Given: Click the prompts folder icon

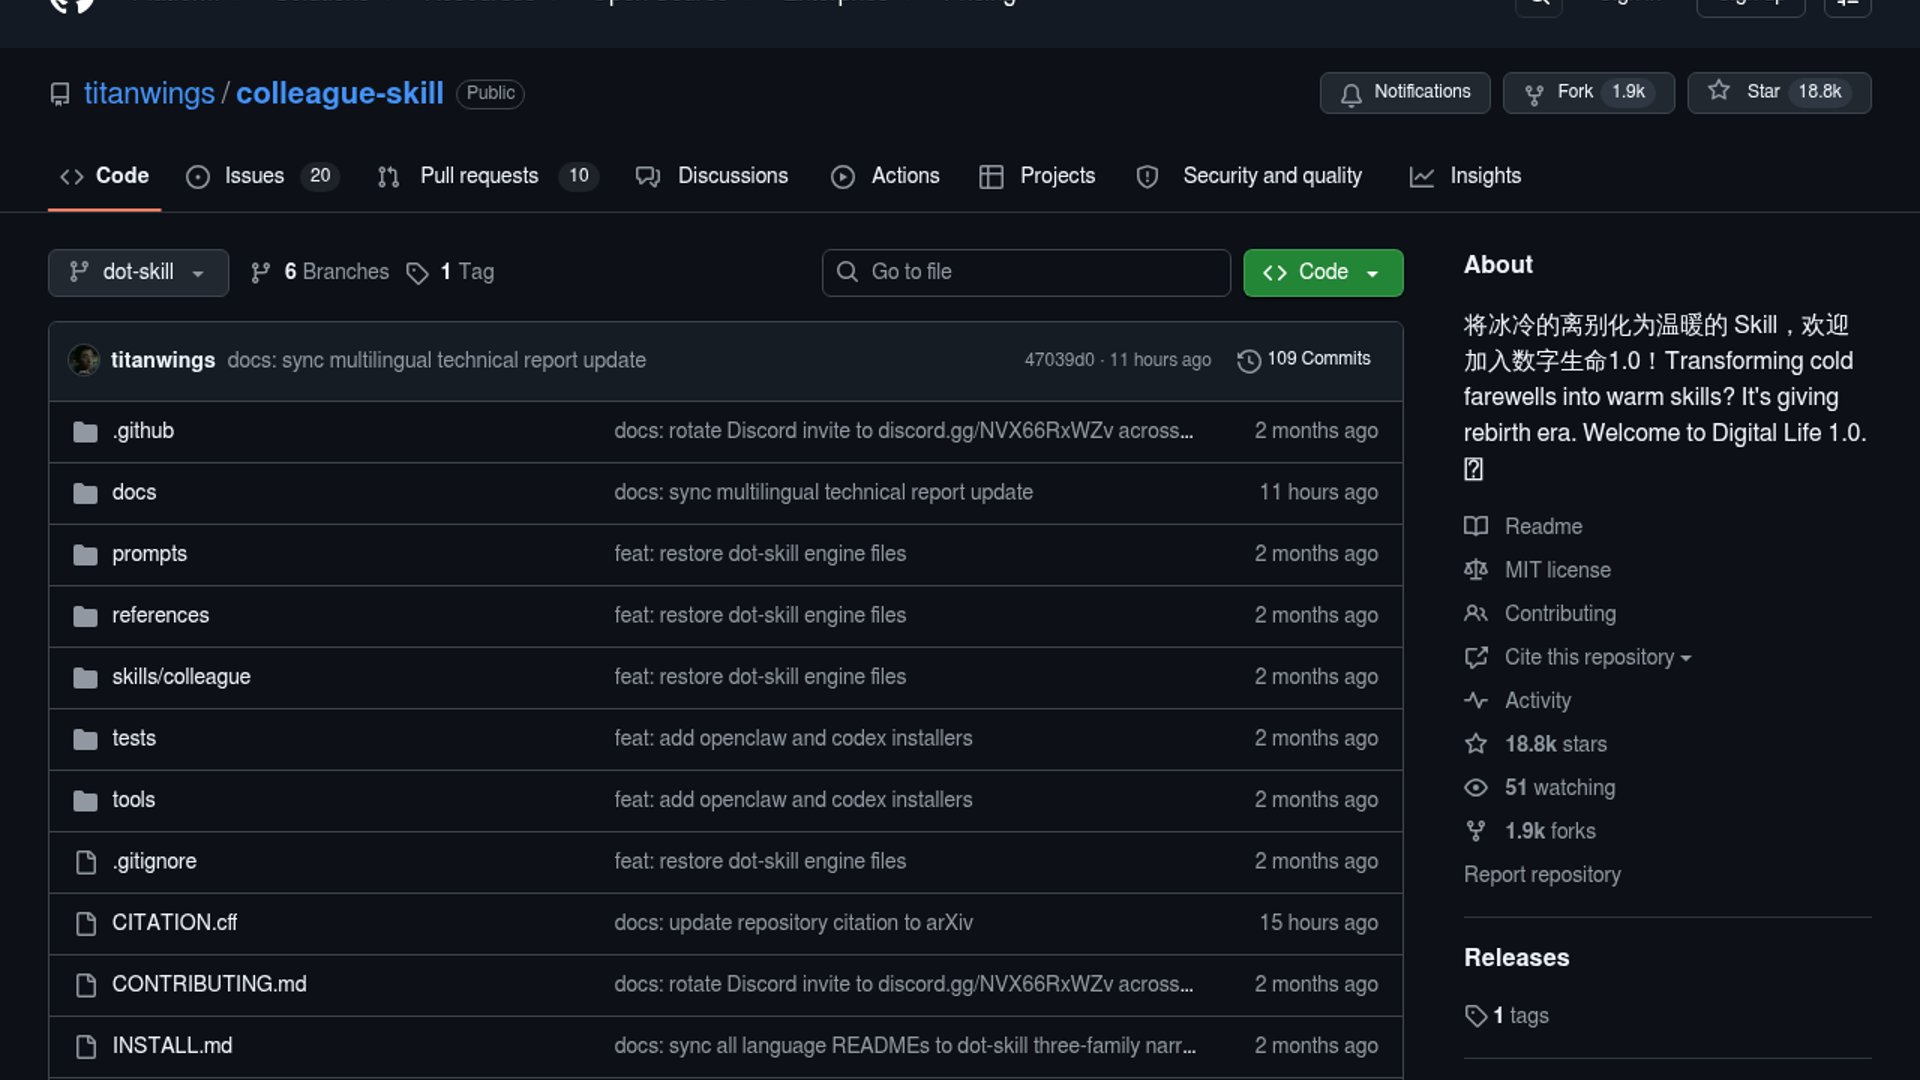Looking at the screenshot, I should [86, 555].
